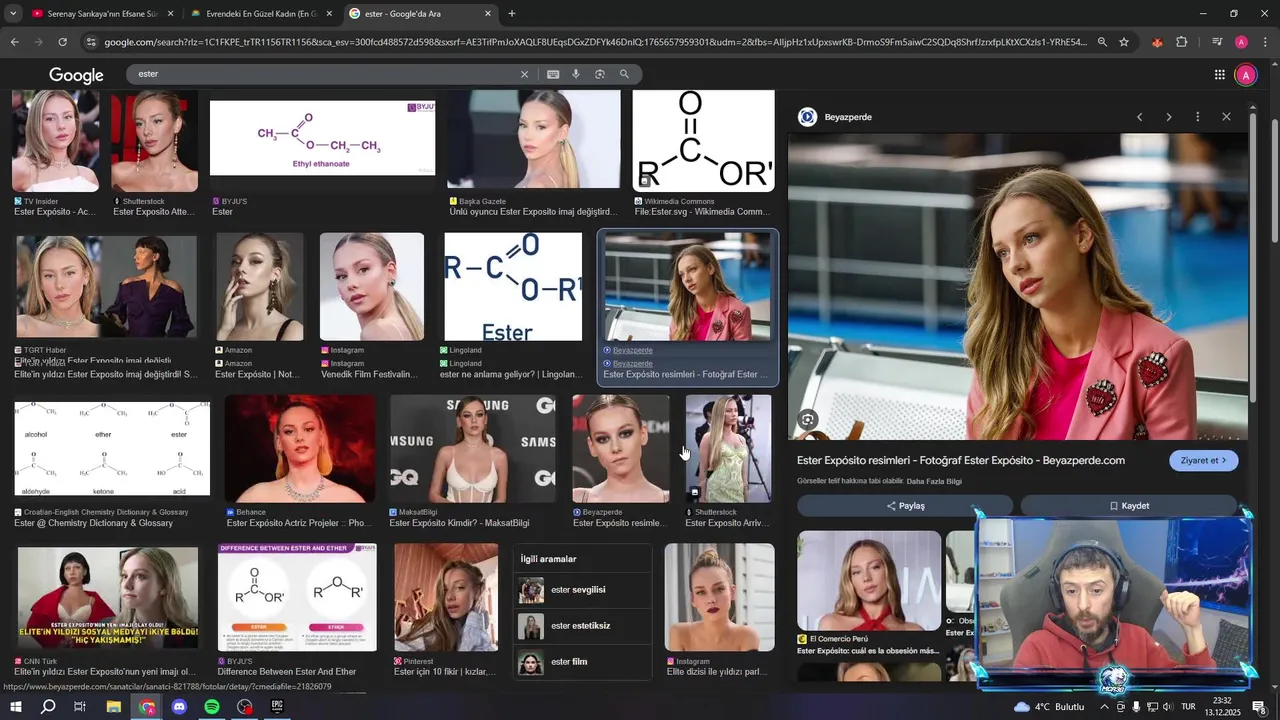This screenshot has height=720, width=1280.
Task: Open the Google apps grid
Action: 1220,75
